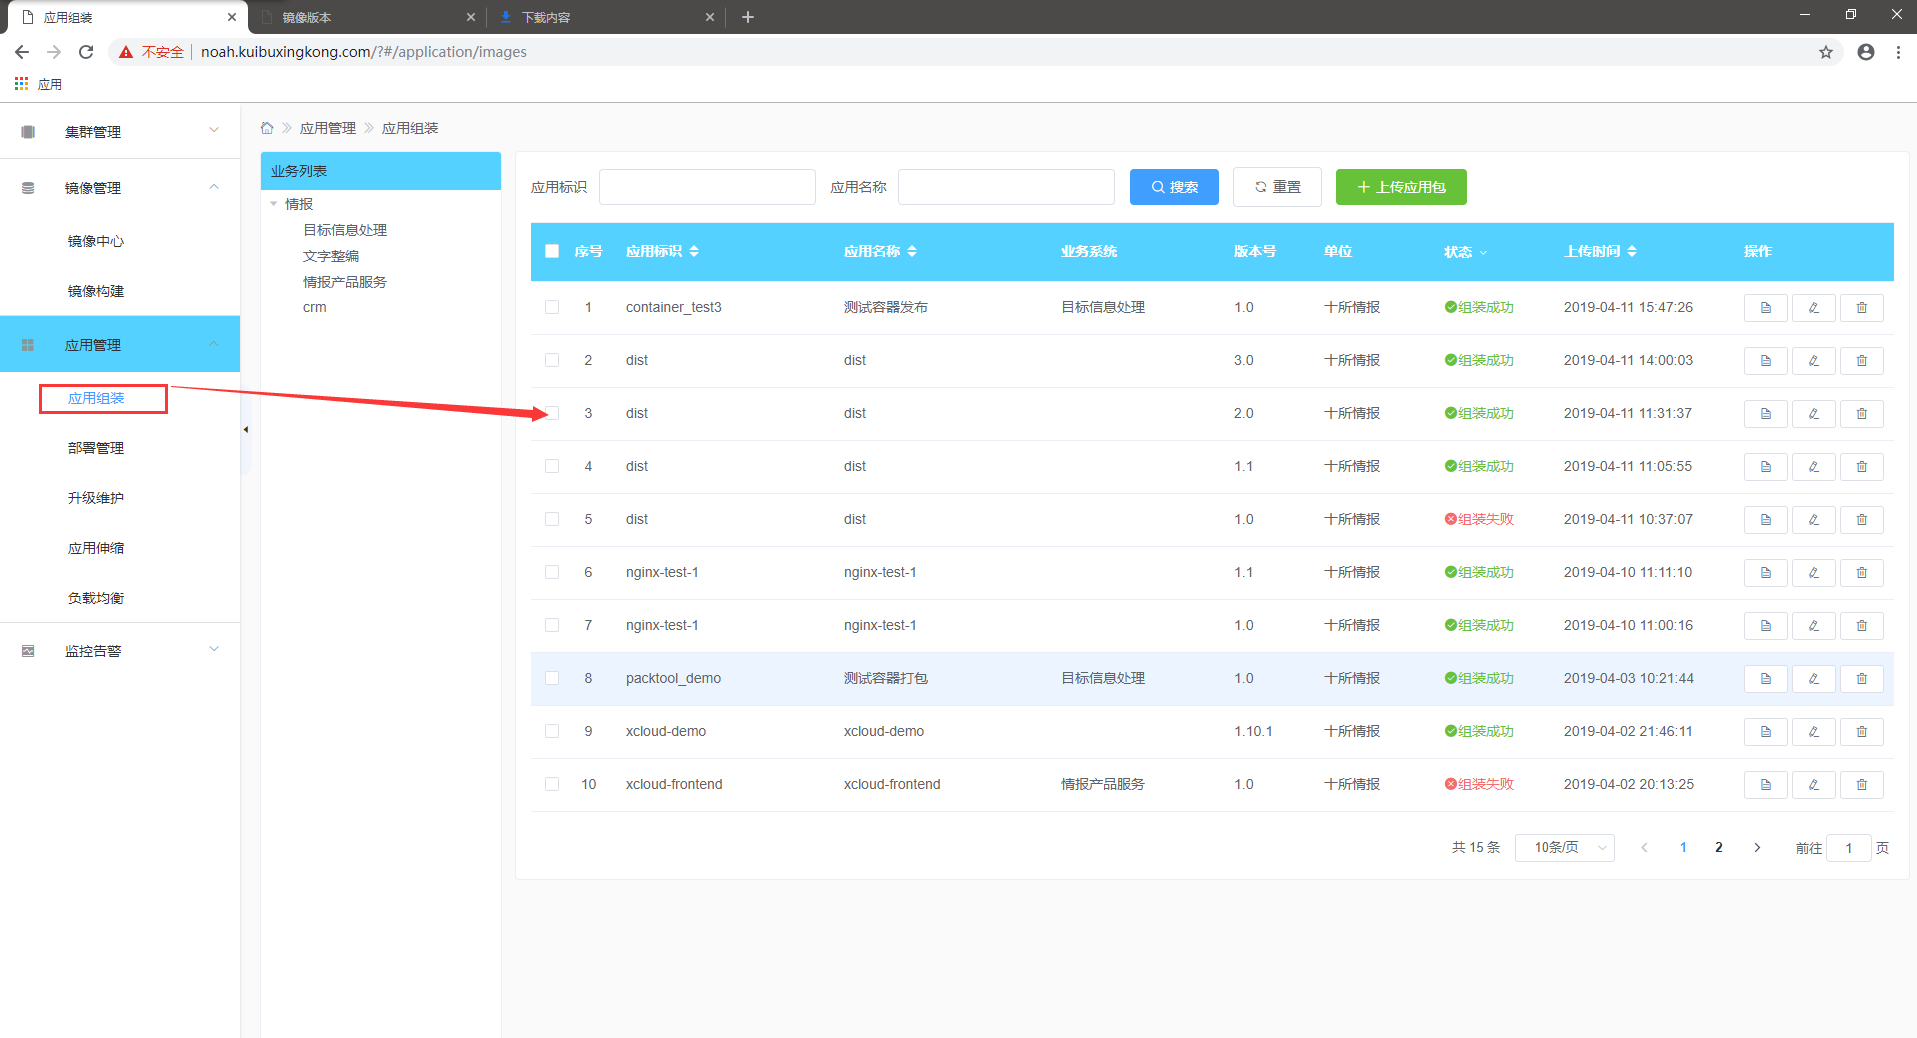Screen dimensions: 1917x1038
Task: Click the trash icon in xcloud-frontend row
Action: click(x=1861, y=785)
